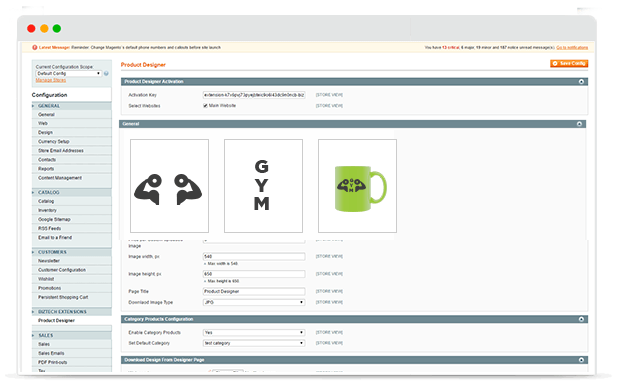Go to Contacts in the sidebar
The width and height of the screenshot is (620, 391).
[x=47, y=160]
